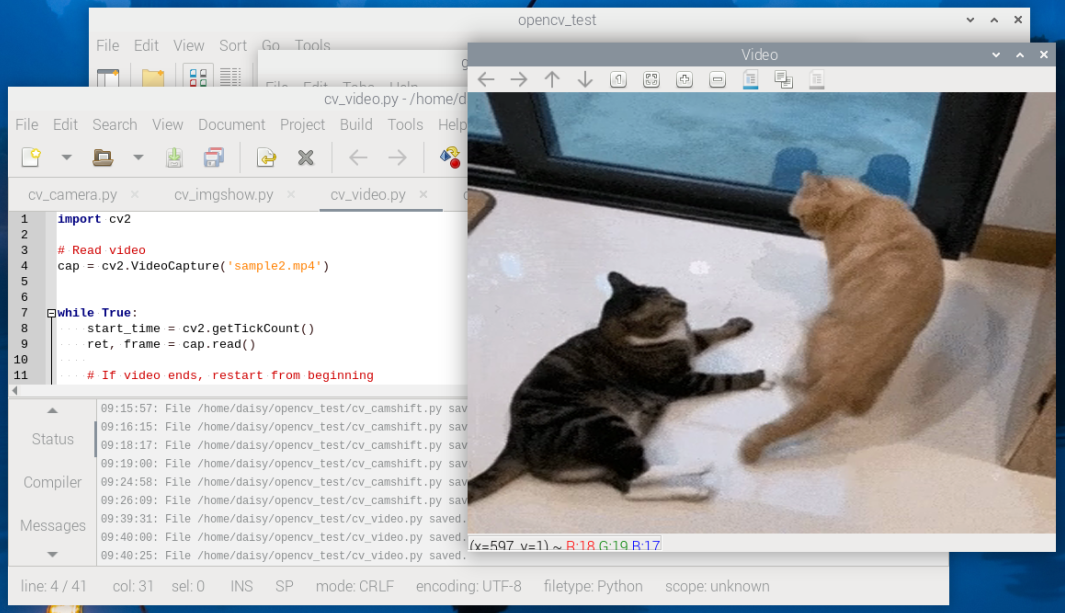Open the recent files dropdown arrow
This screenshot has width=1065, height=613.
(x=138, y=157)
